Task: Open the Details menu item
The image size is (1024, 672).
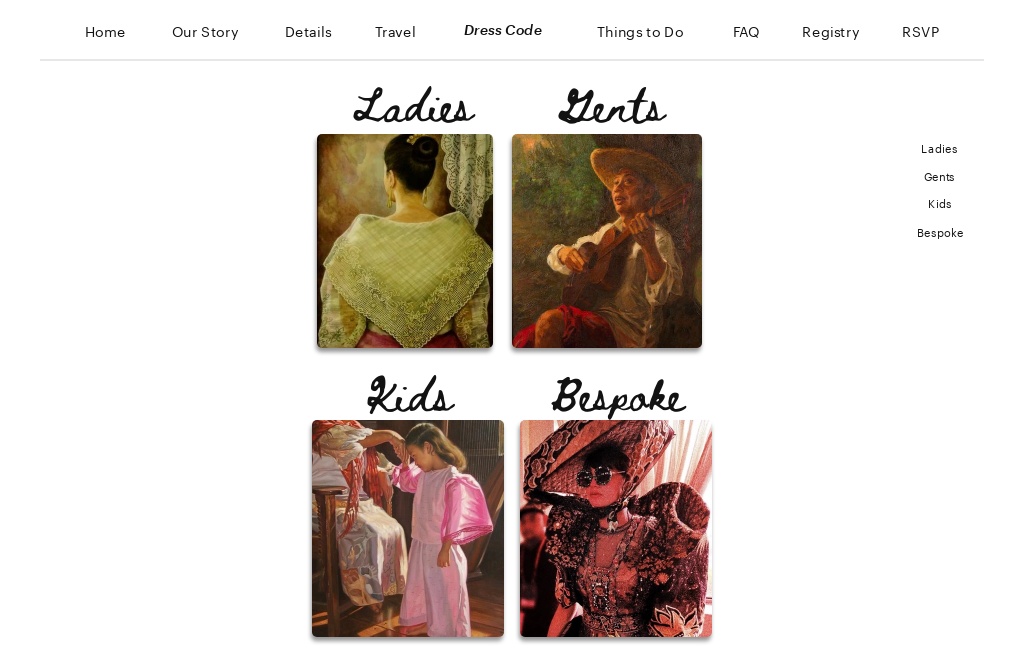Action: pyautogui.click(x=308, y=32)
